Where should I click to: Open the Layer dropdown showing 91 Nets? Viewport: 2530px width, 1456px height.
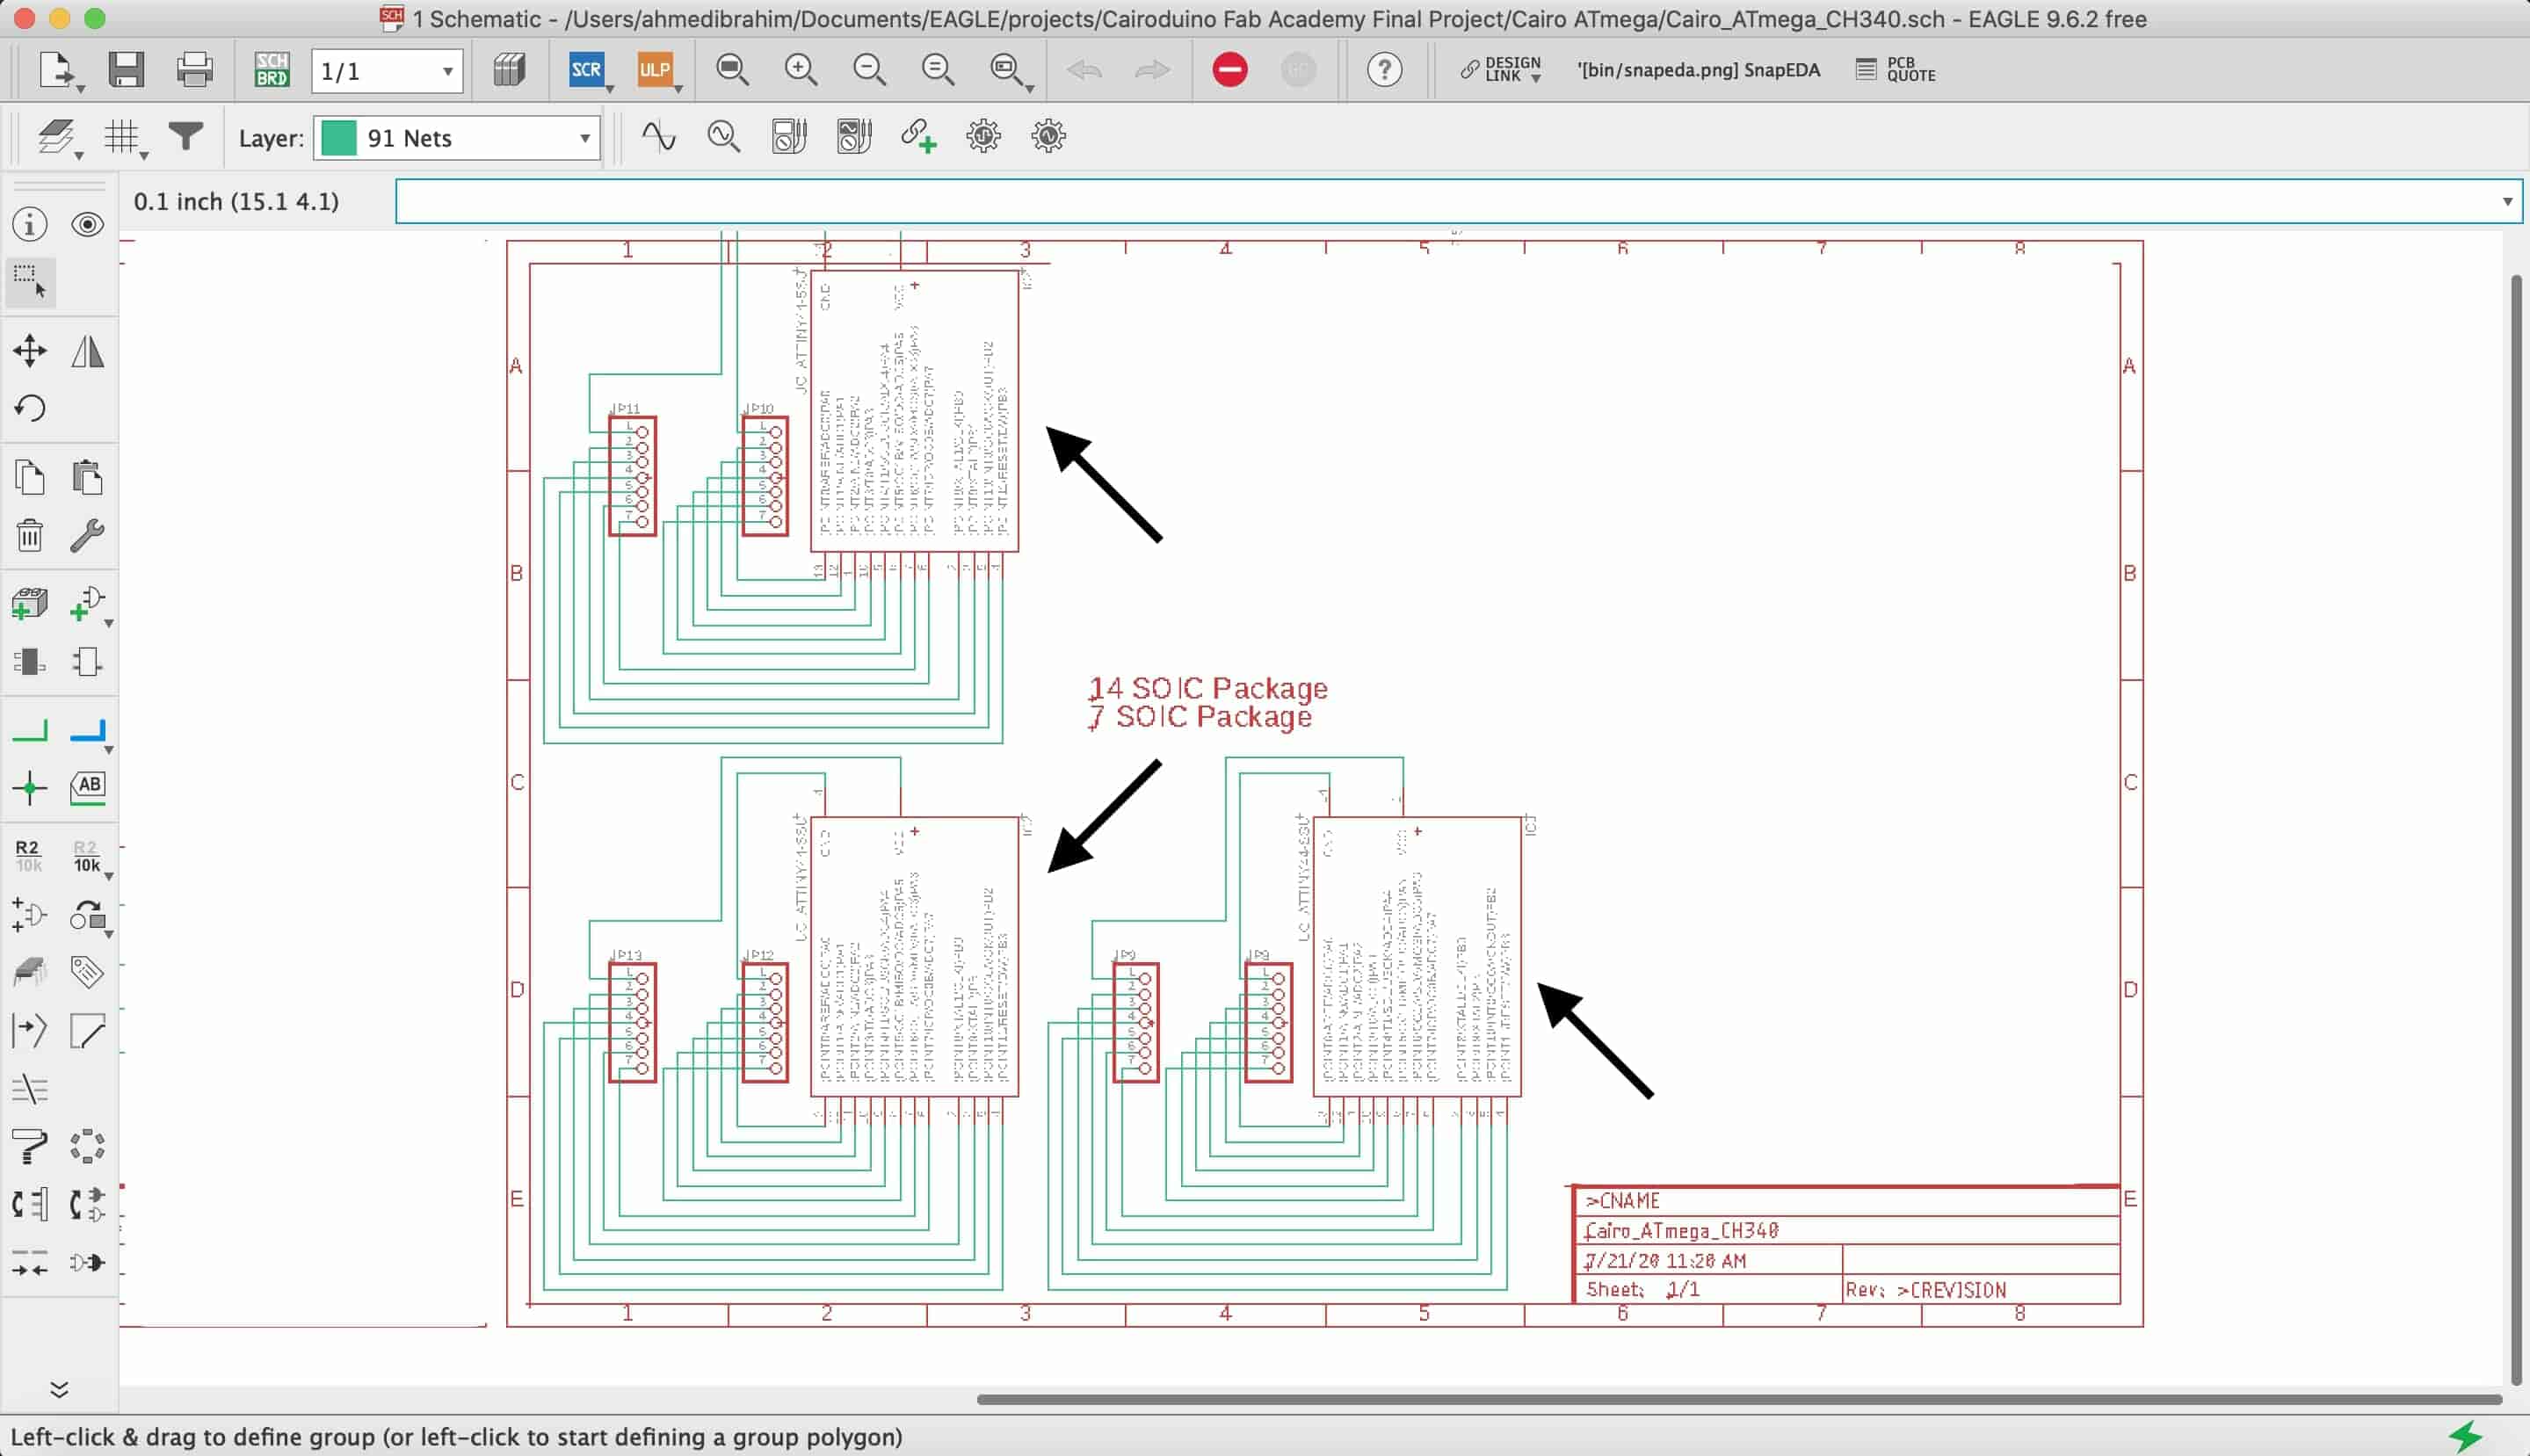(x=457, y=138)
